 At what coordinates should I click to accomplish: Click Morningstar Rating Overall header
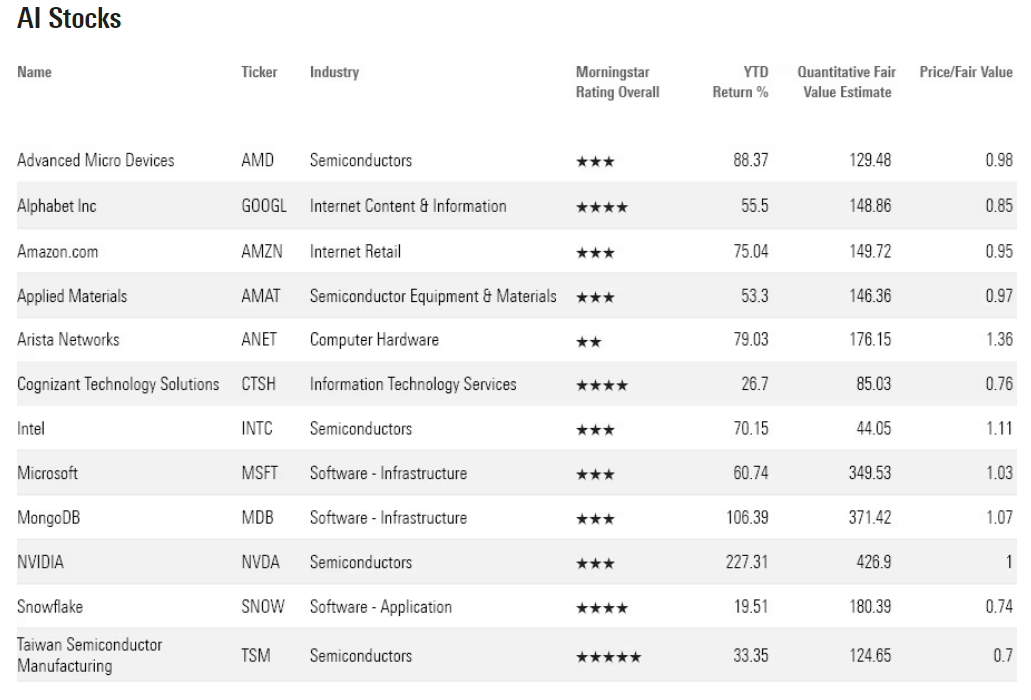tap(617, 82)
